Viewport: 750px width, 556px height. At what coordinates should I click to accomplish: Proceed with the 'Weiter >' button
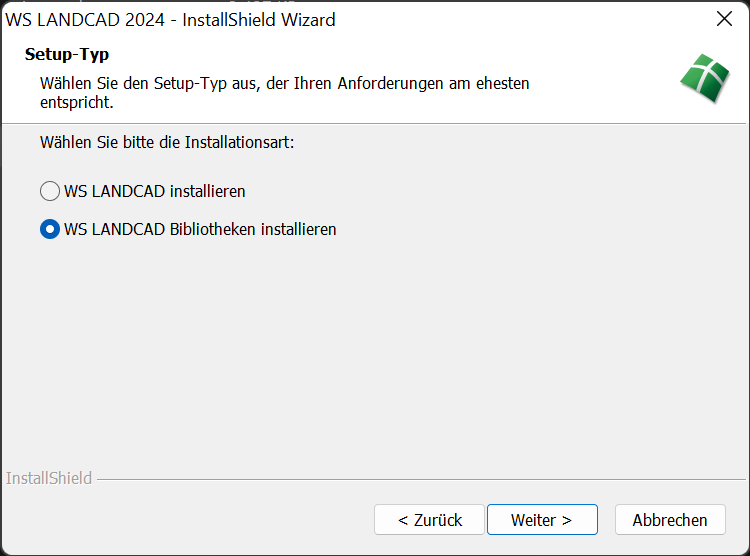click(542, 520)
